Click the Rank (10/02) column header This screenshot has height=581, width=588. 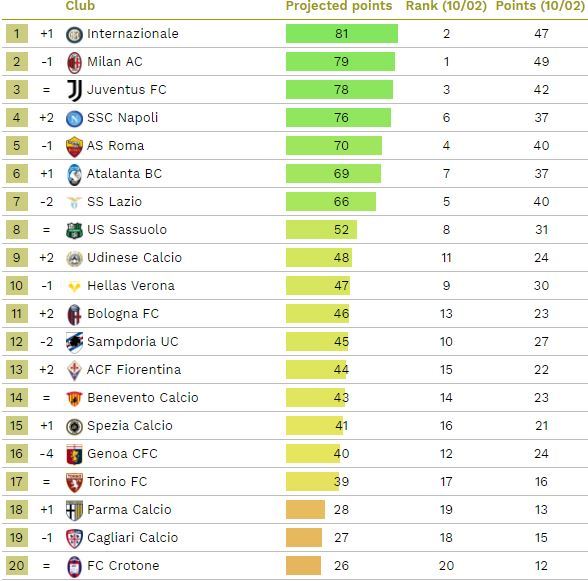446,6
